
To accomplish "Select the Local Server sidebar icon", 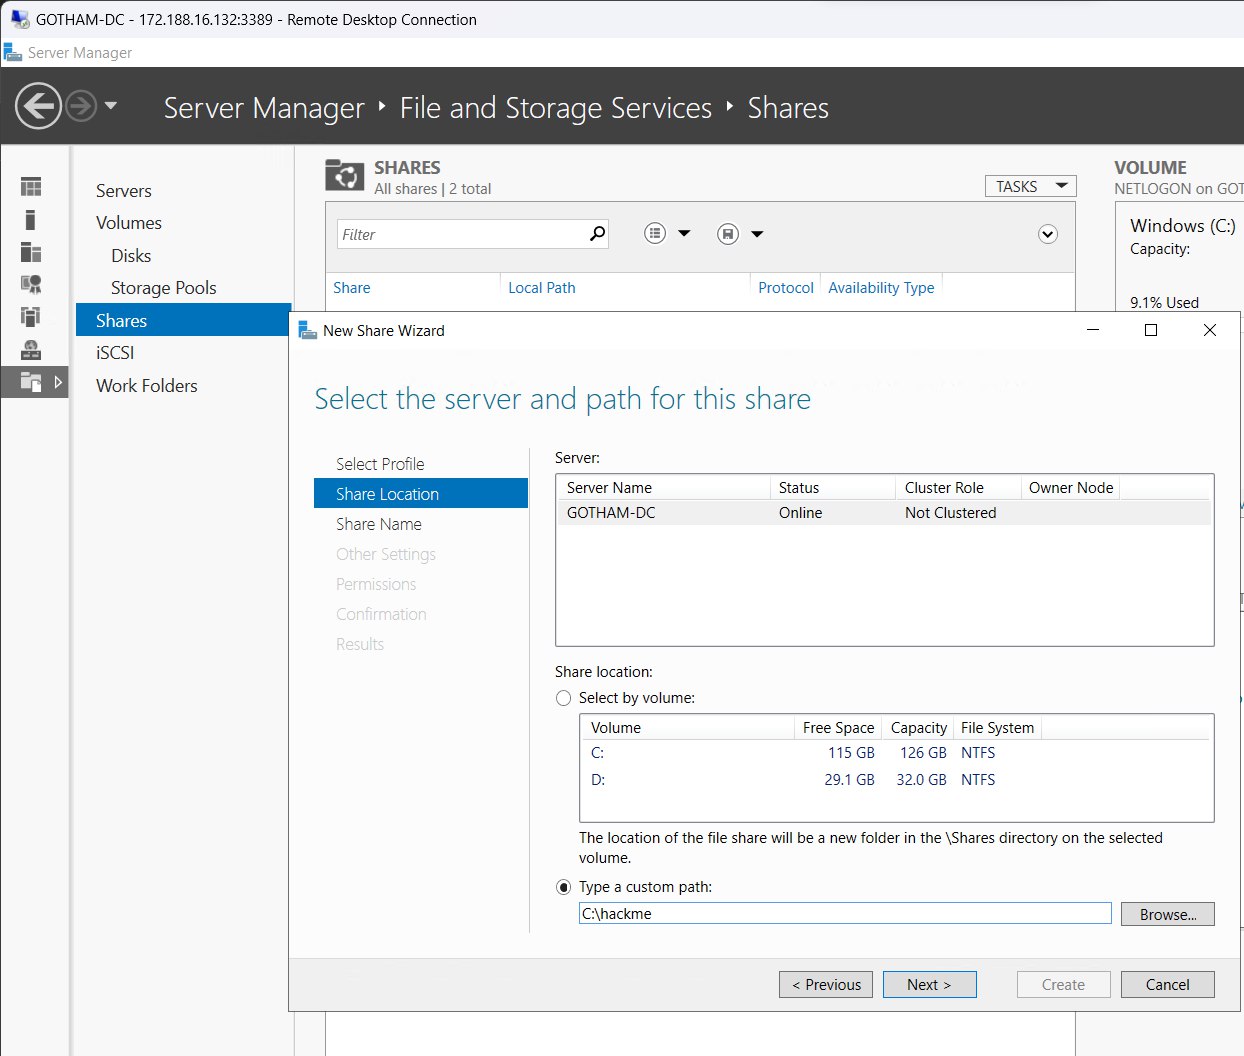I will pos(30,219).
